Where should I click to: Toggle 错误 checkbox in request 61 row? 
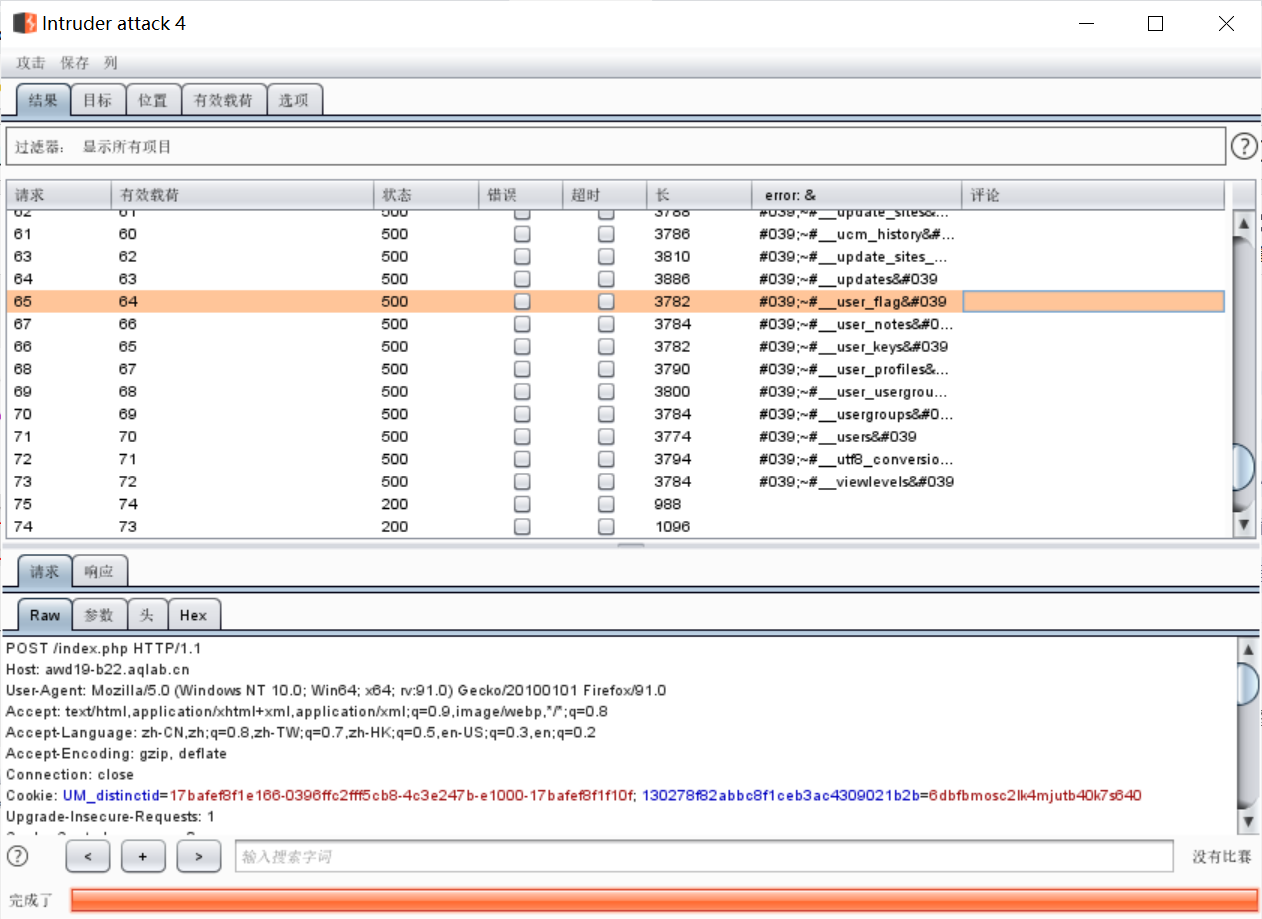pos(522,234)
